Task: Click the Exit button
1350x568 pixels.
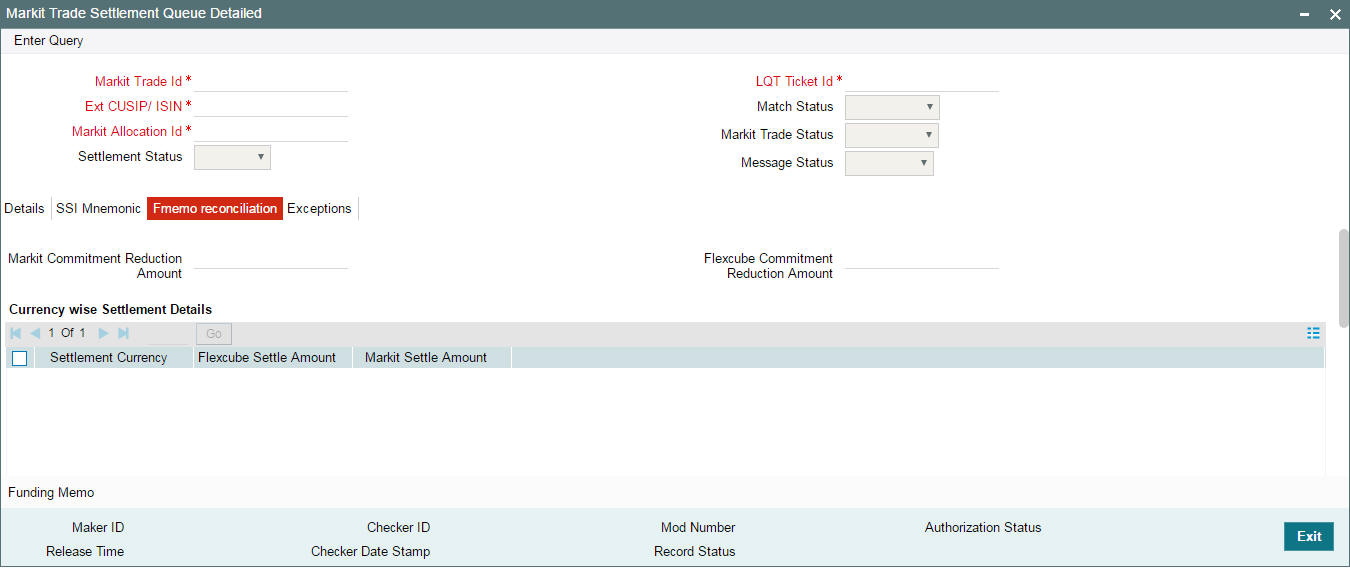Action: tap(1309, 536)
